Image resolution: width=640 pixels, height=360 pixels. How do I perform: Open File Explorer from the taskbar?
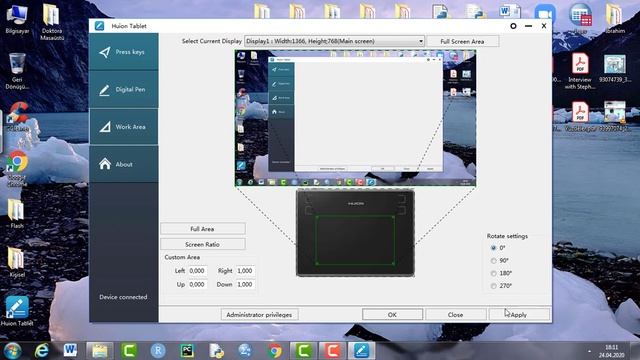100,351
